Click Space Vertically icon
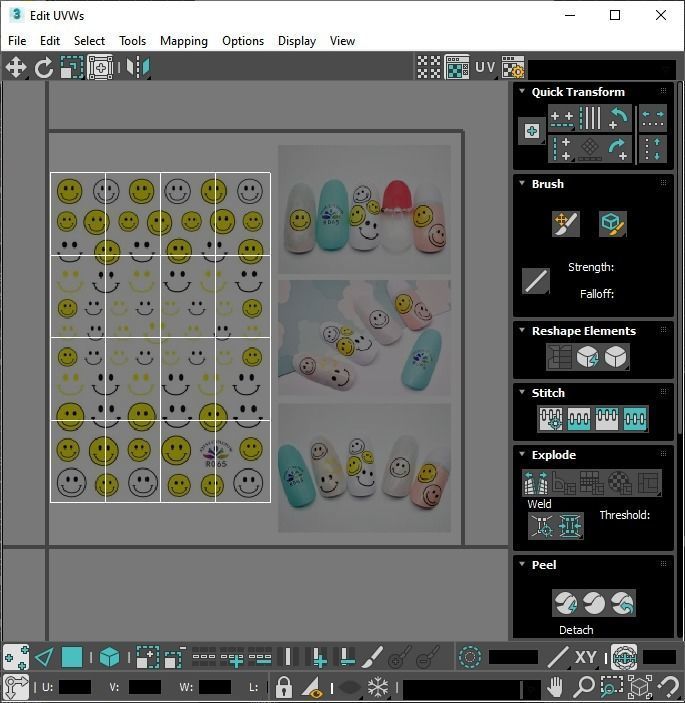The width and height of the screenshot is (685, 703). coord(653,149)
